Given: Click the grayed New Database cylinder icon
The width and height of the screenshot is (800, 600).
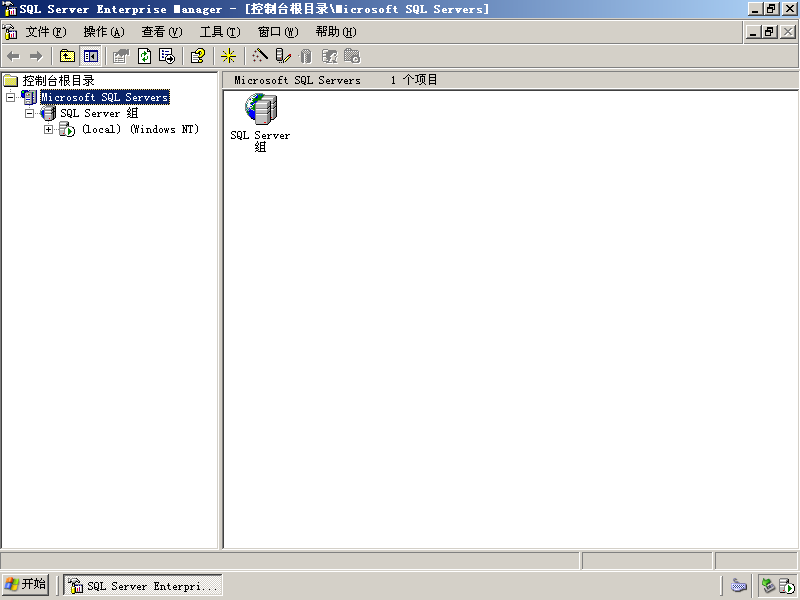Looking at the screenshot, I should coord(306,56).
